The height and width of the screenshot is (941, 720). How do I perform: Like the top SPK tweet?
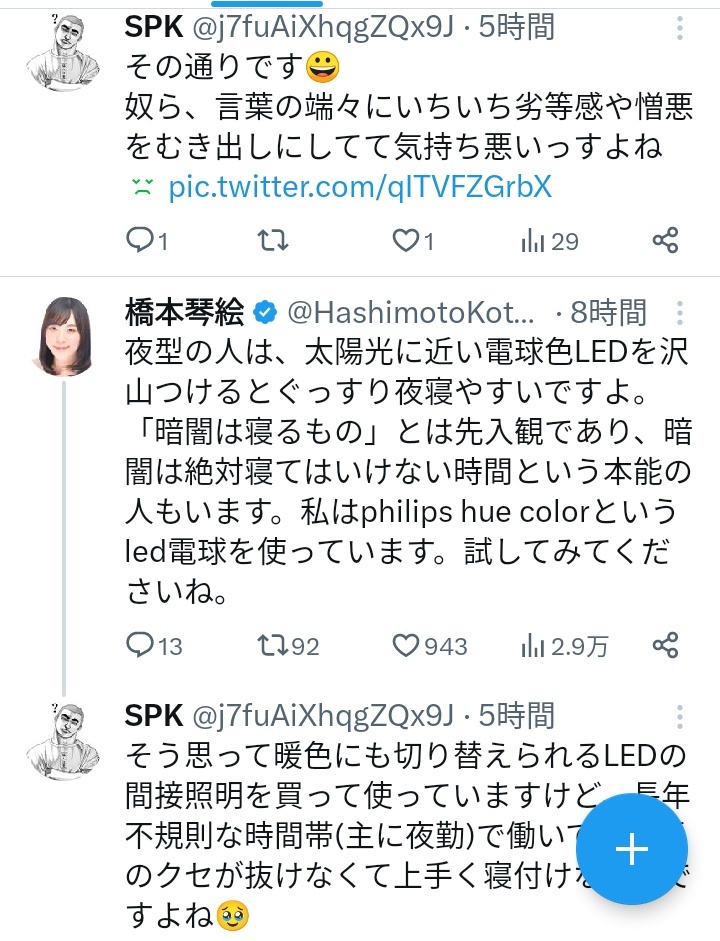pyautogui.click(x=405, y=240)
